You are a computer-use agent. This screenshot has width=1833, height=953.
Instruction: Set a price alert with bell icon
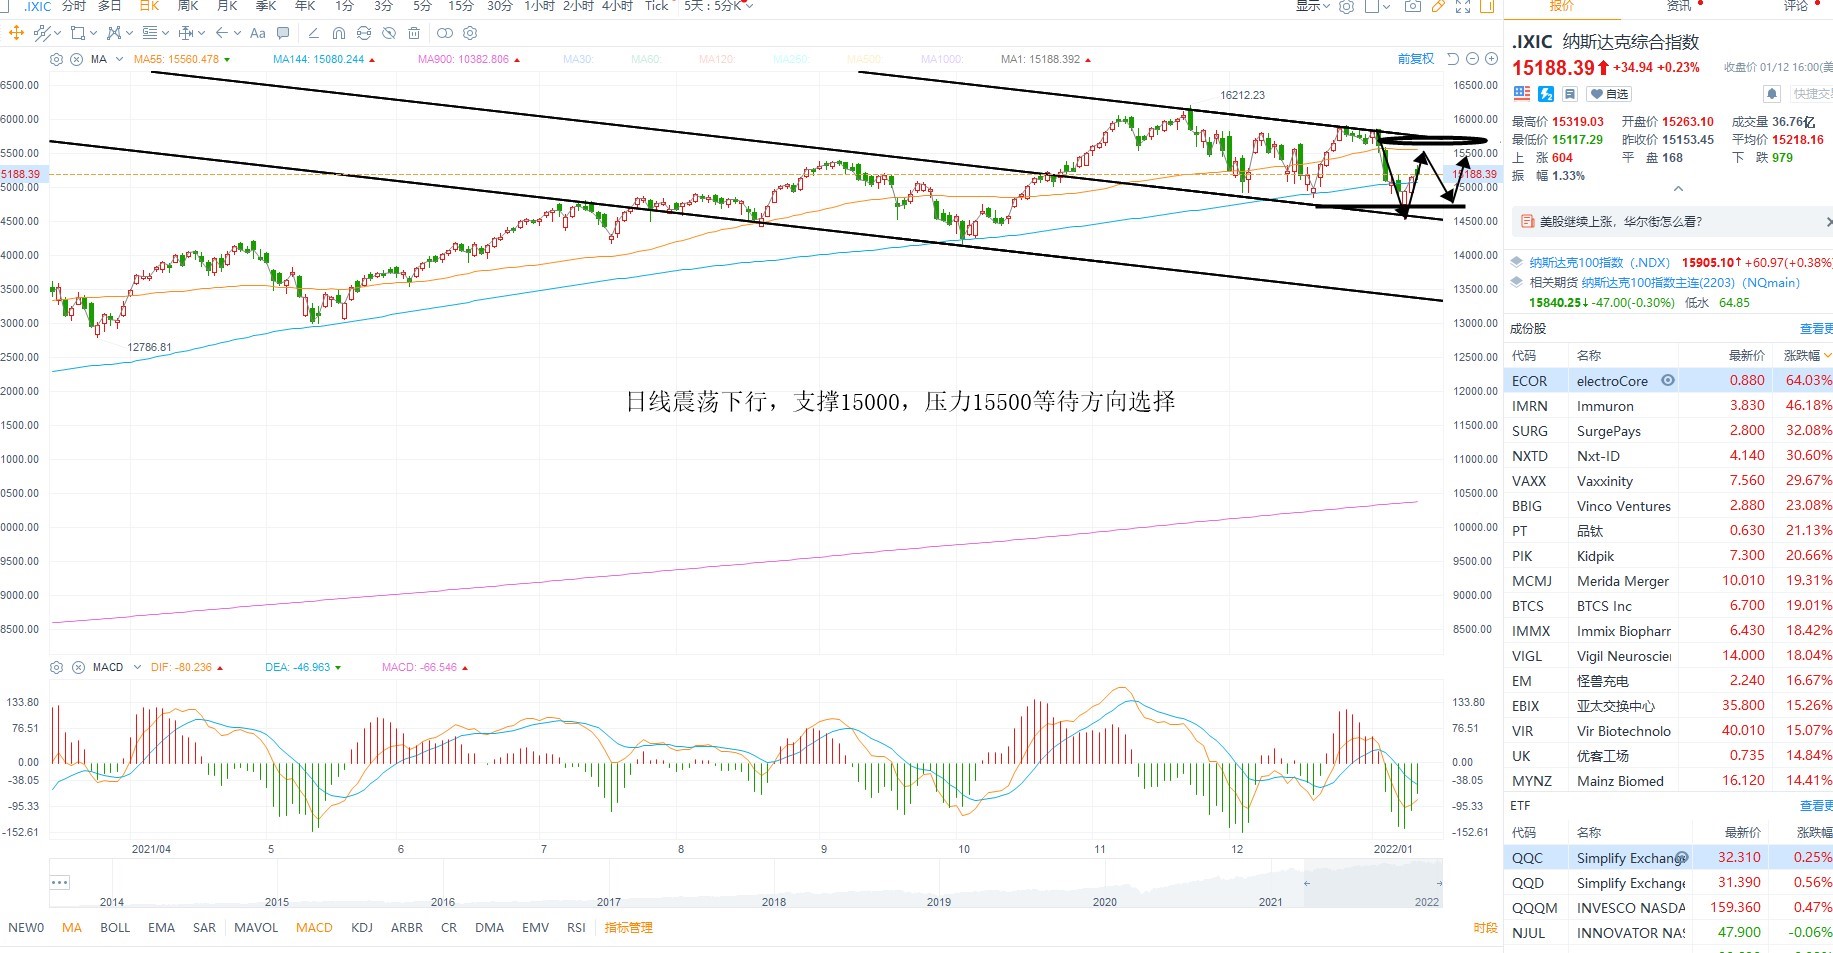[1772, 93]
